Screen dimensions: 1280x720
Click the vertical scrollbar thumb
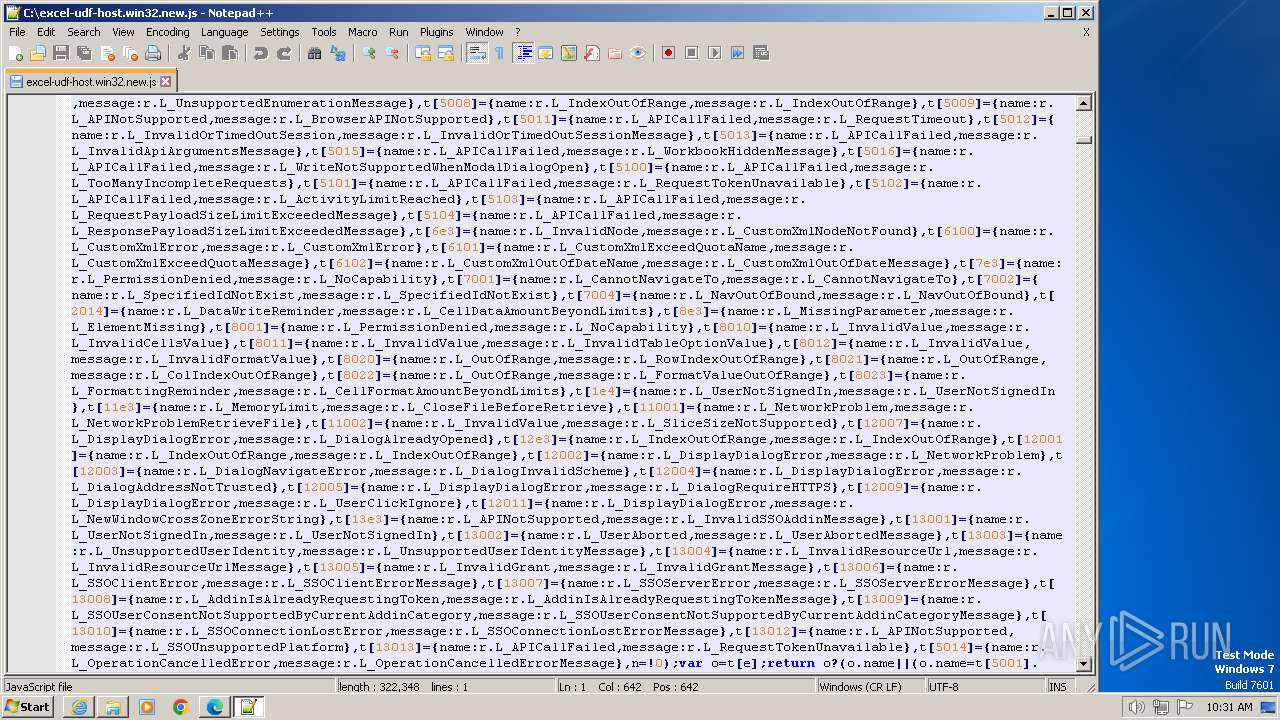[x=1083, y=139]
